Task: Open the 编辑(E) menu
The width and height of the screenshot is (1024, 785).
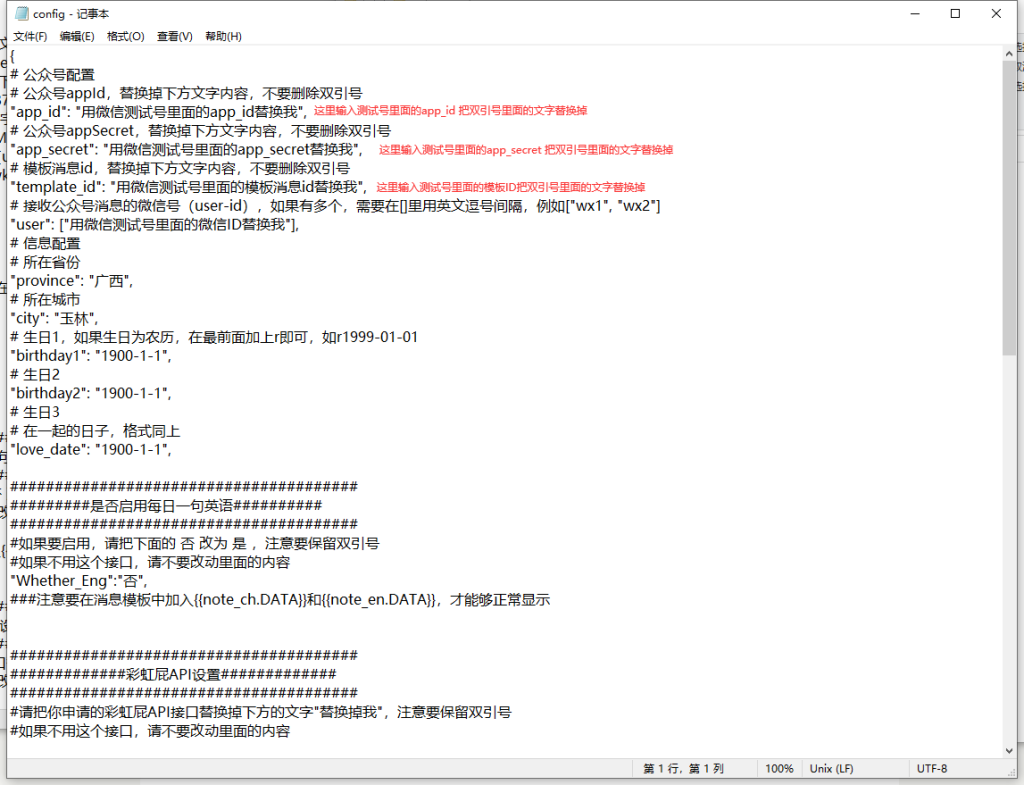Action: (77, 36)
